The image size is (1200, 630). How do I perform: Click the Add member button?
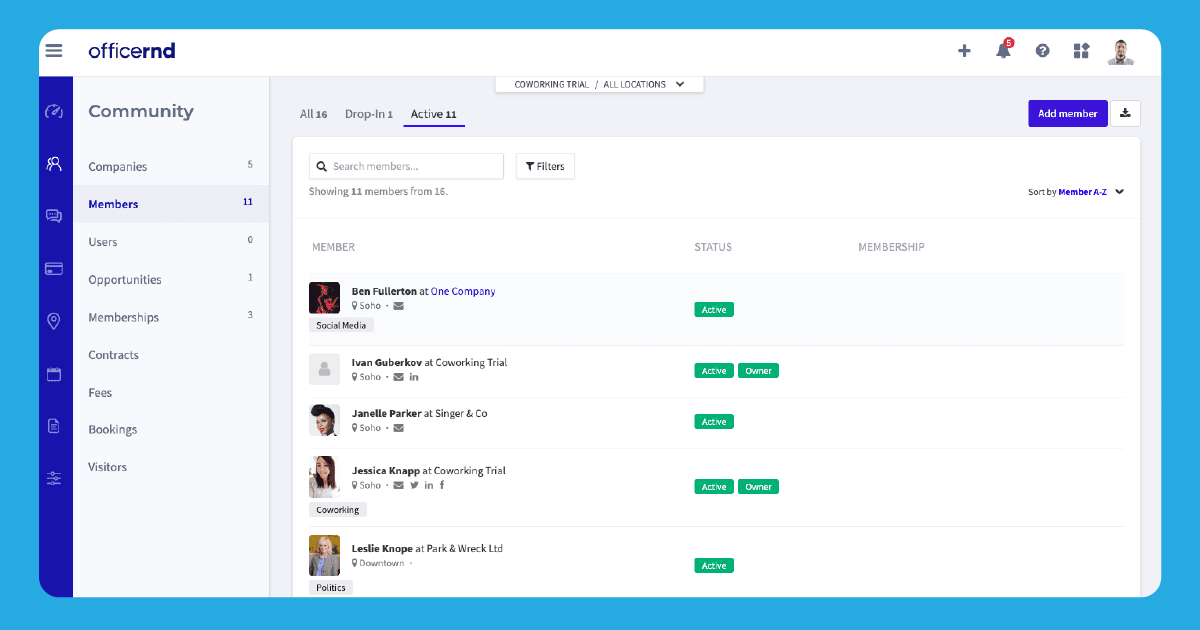point(1068,113)
